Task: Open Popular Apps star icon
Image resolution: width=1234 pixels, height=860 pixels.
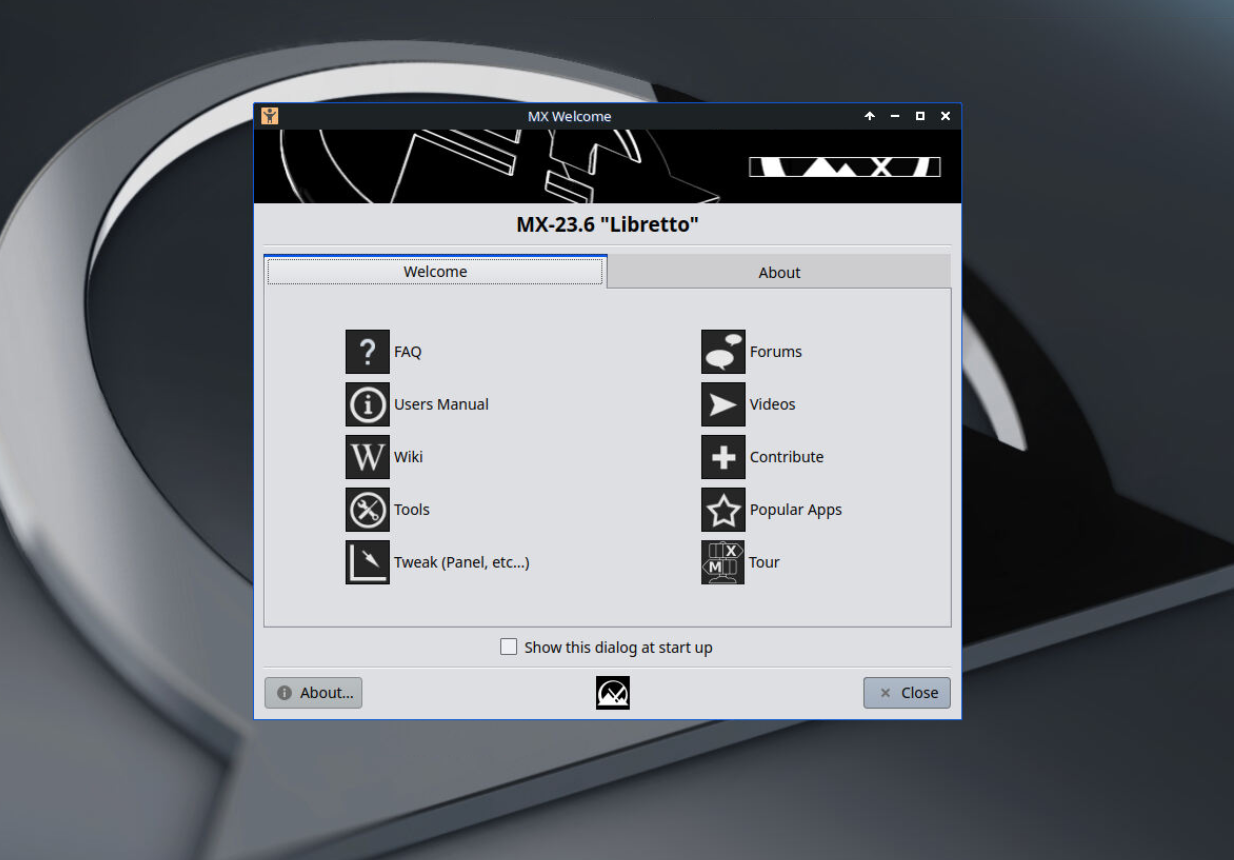Action: [x=722, y=509]
